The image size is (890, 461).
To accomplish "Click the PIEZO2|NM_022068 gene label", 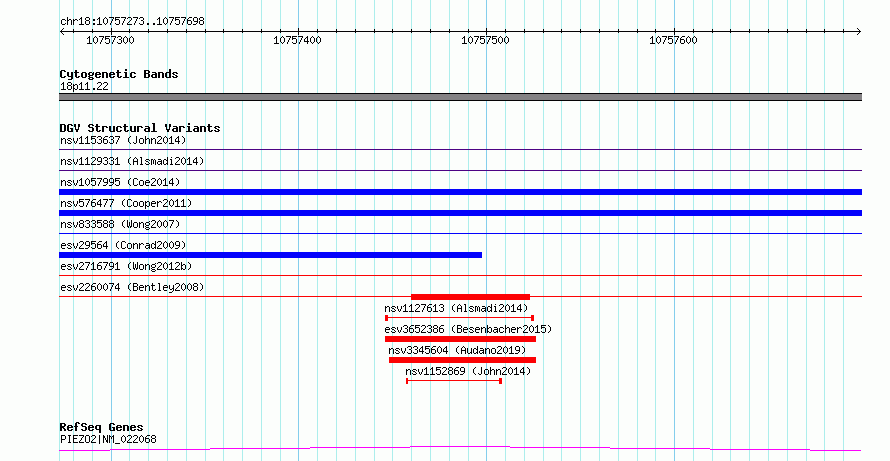I will pos(108,439).
